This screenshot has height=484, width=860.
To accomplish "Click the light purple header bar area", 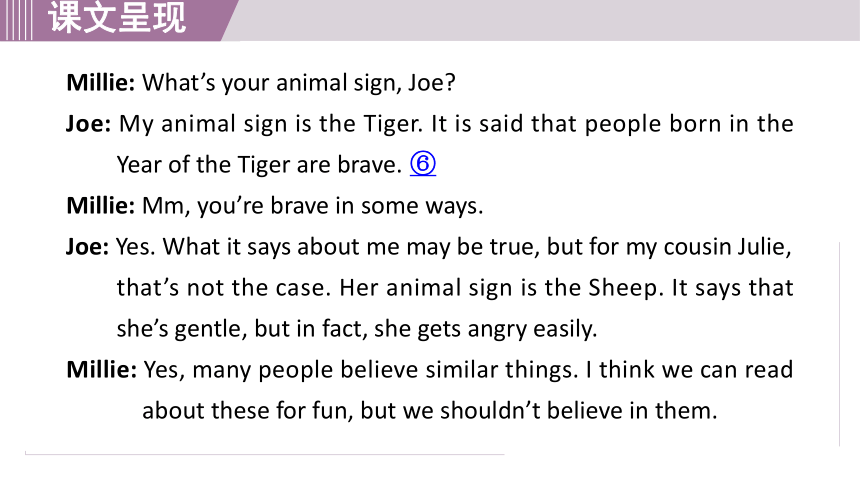I will point(548,20).
